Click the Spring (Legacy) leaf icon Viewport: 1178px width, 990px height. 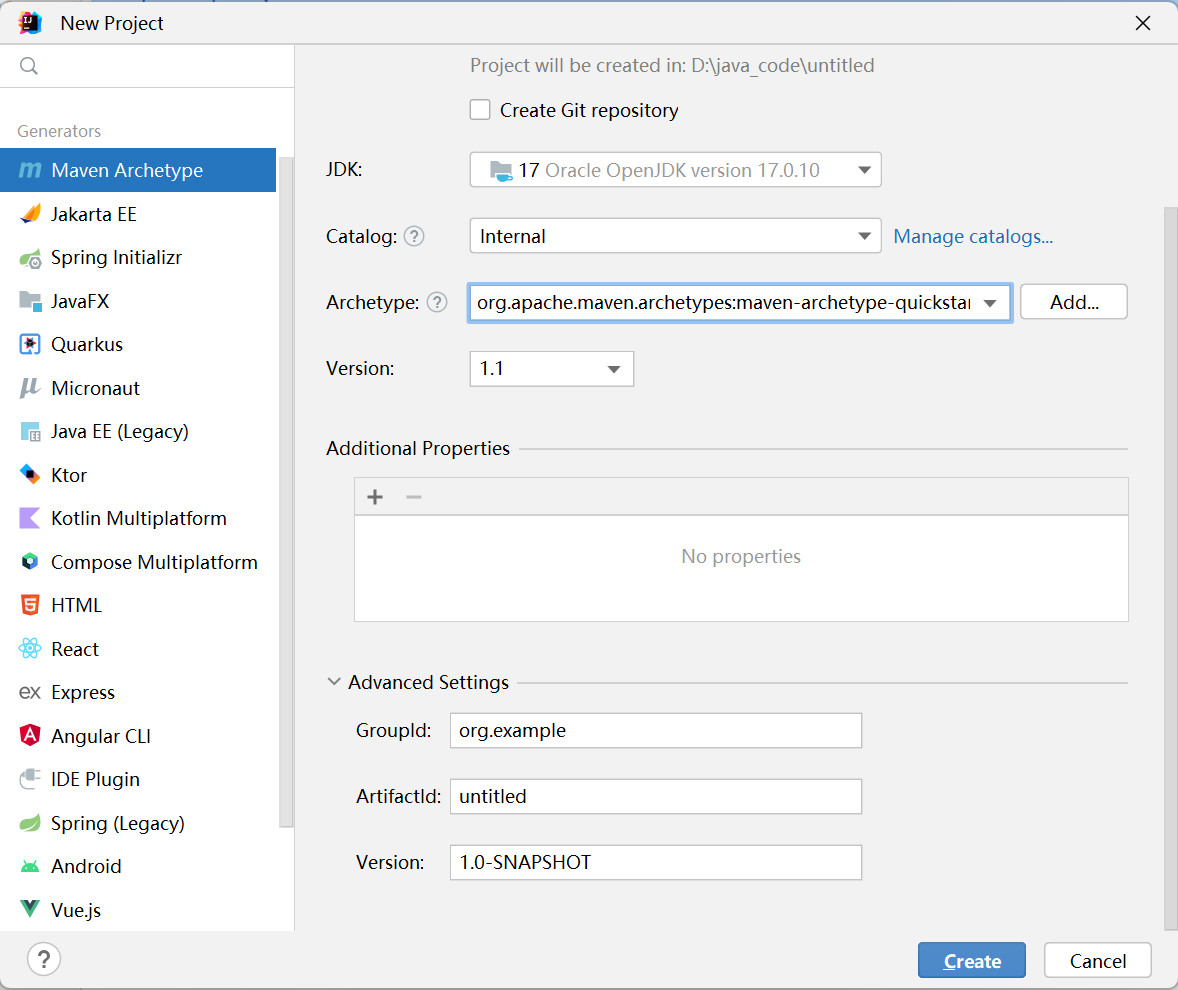30,823
